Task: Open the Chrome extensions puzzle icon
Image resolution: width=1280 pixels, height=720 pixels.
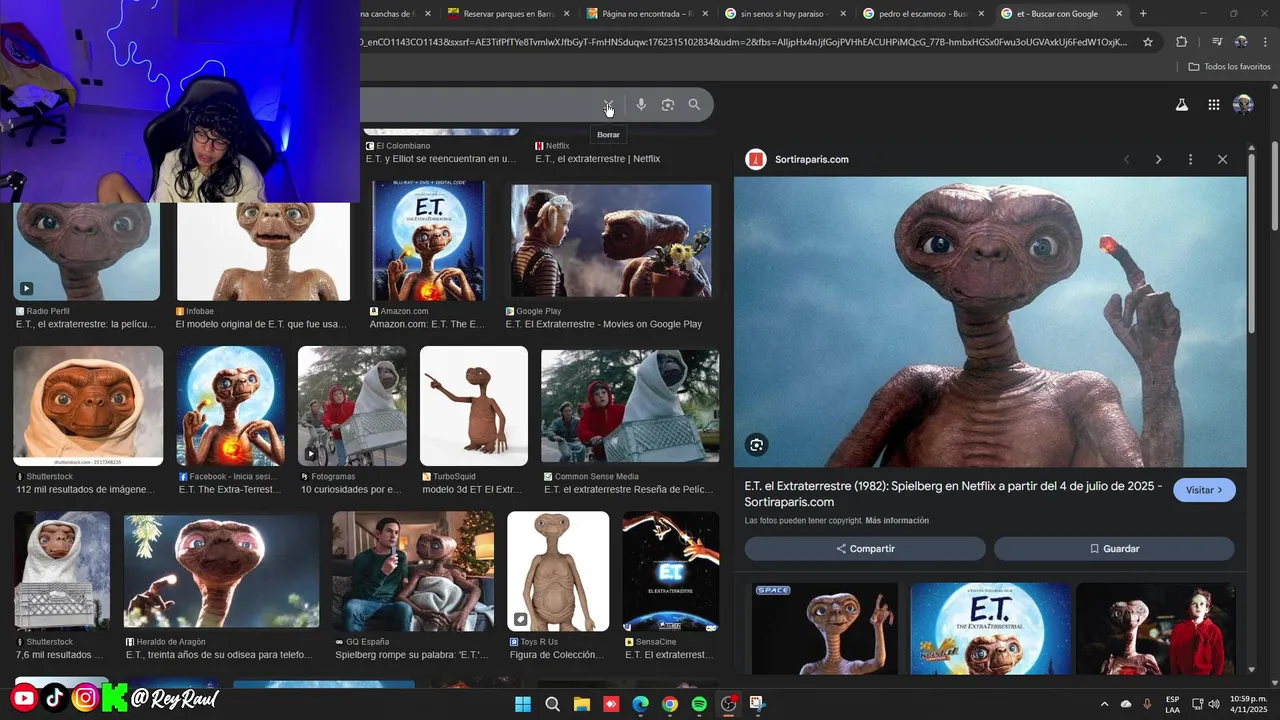Action: coord(1181,42)
